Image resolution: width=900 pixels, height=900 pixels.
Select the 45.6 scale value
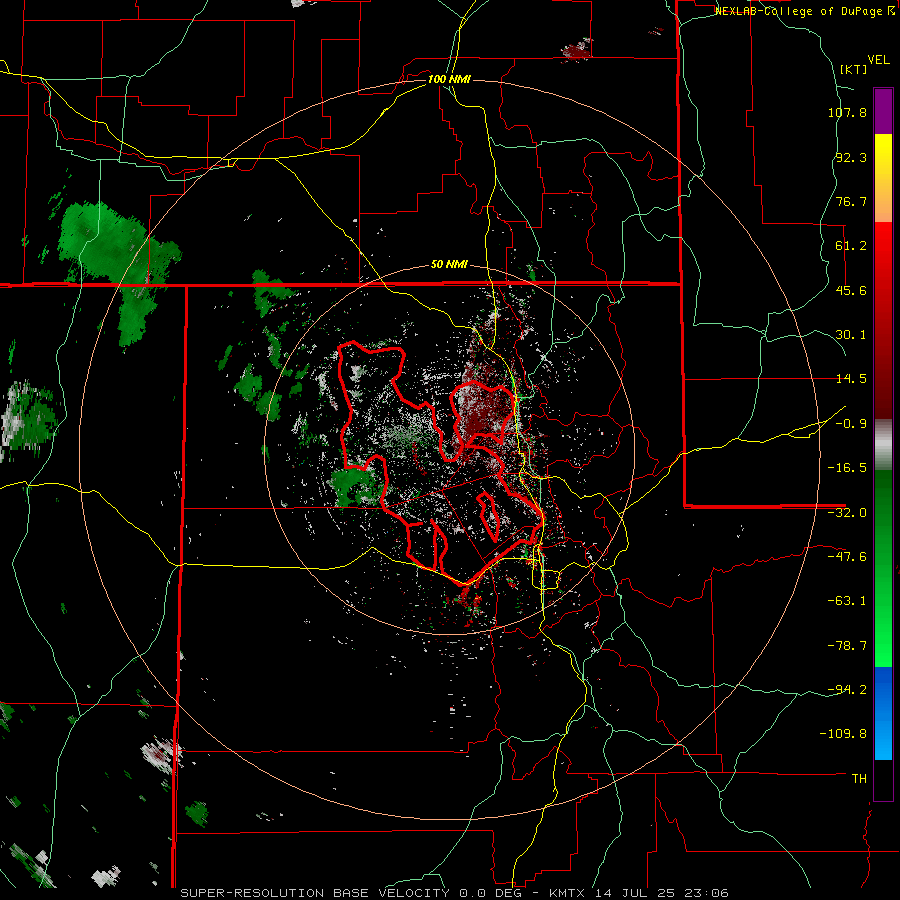851,290
